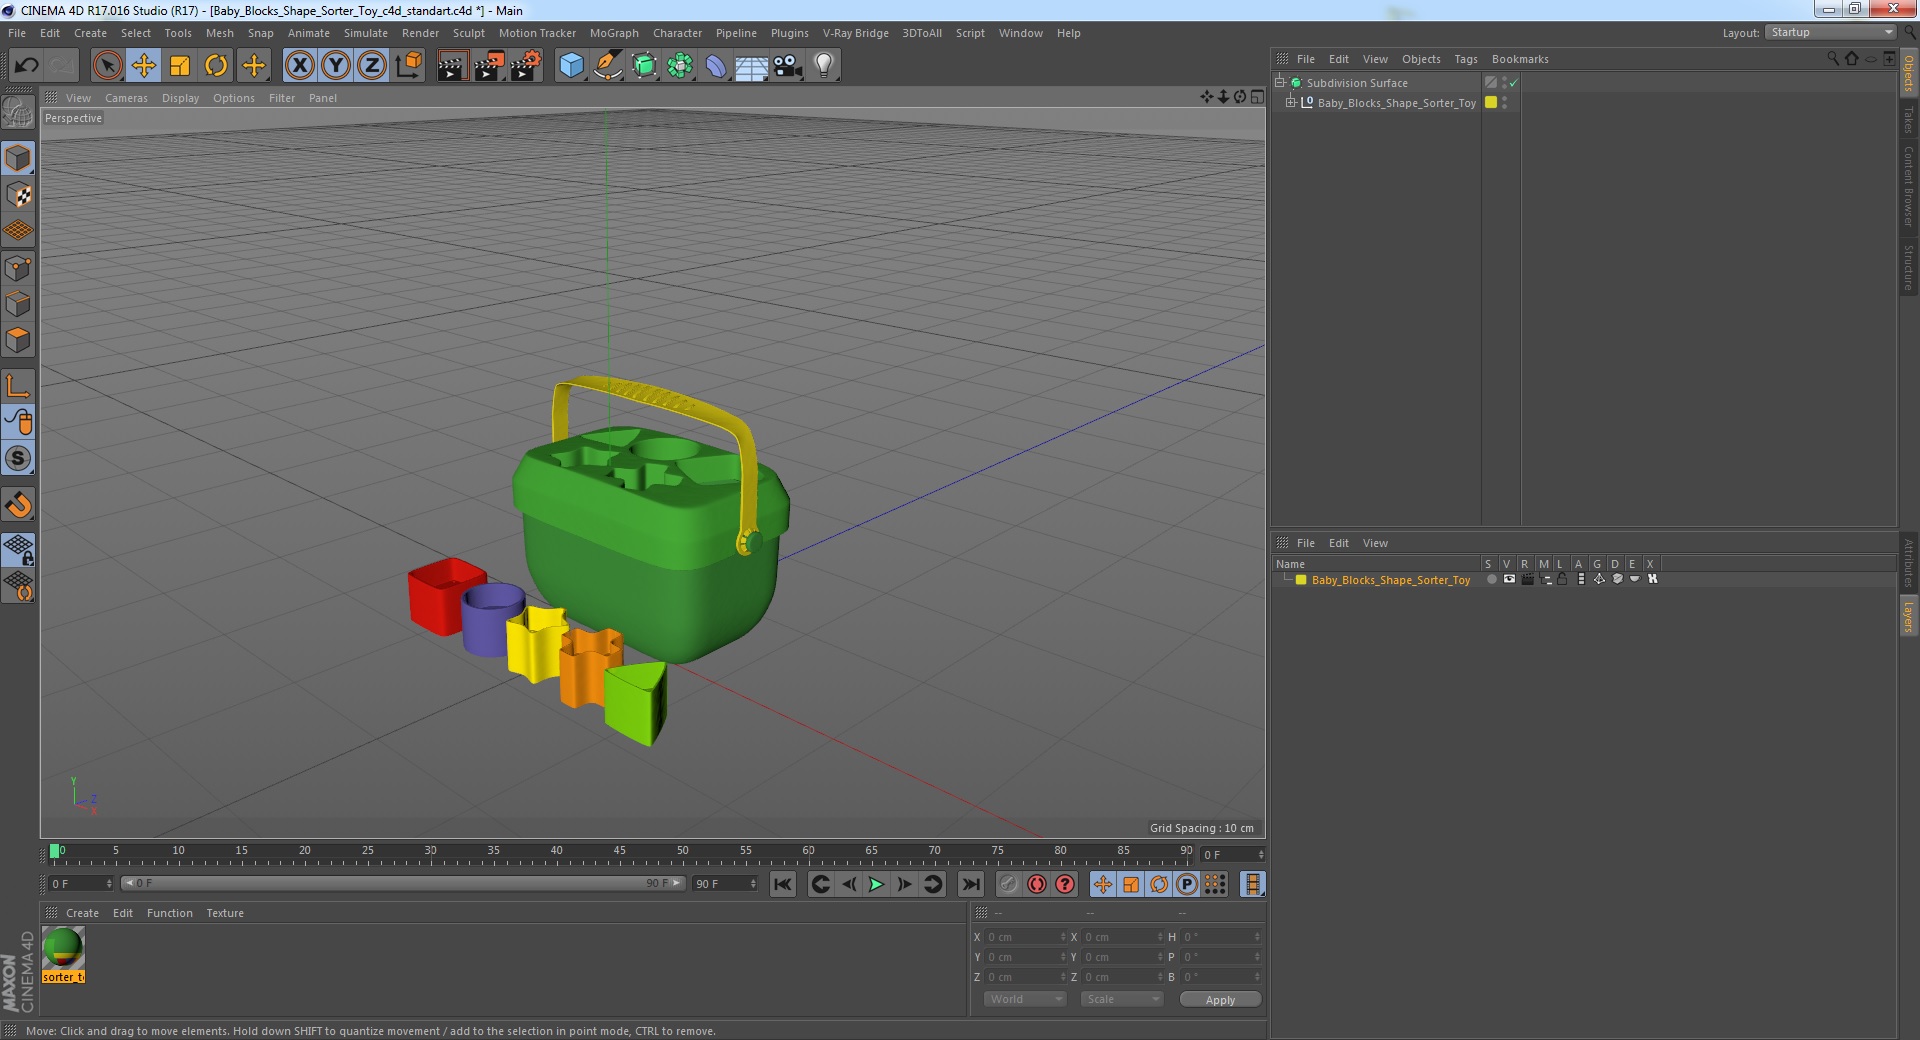1920x1040 pixels.
Task: Open the Layout Startup dropdown
Action: point(1830,32)
